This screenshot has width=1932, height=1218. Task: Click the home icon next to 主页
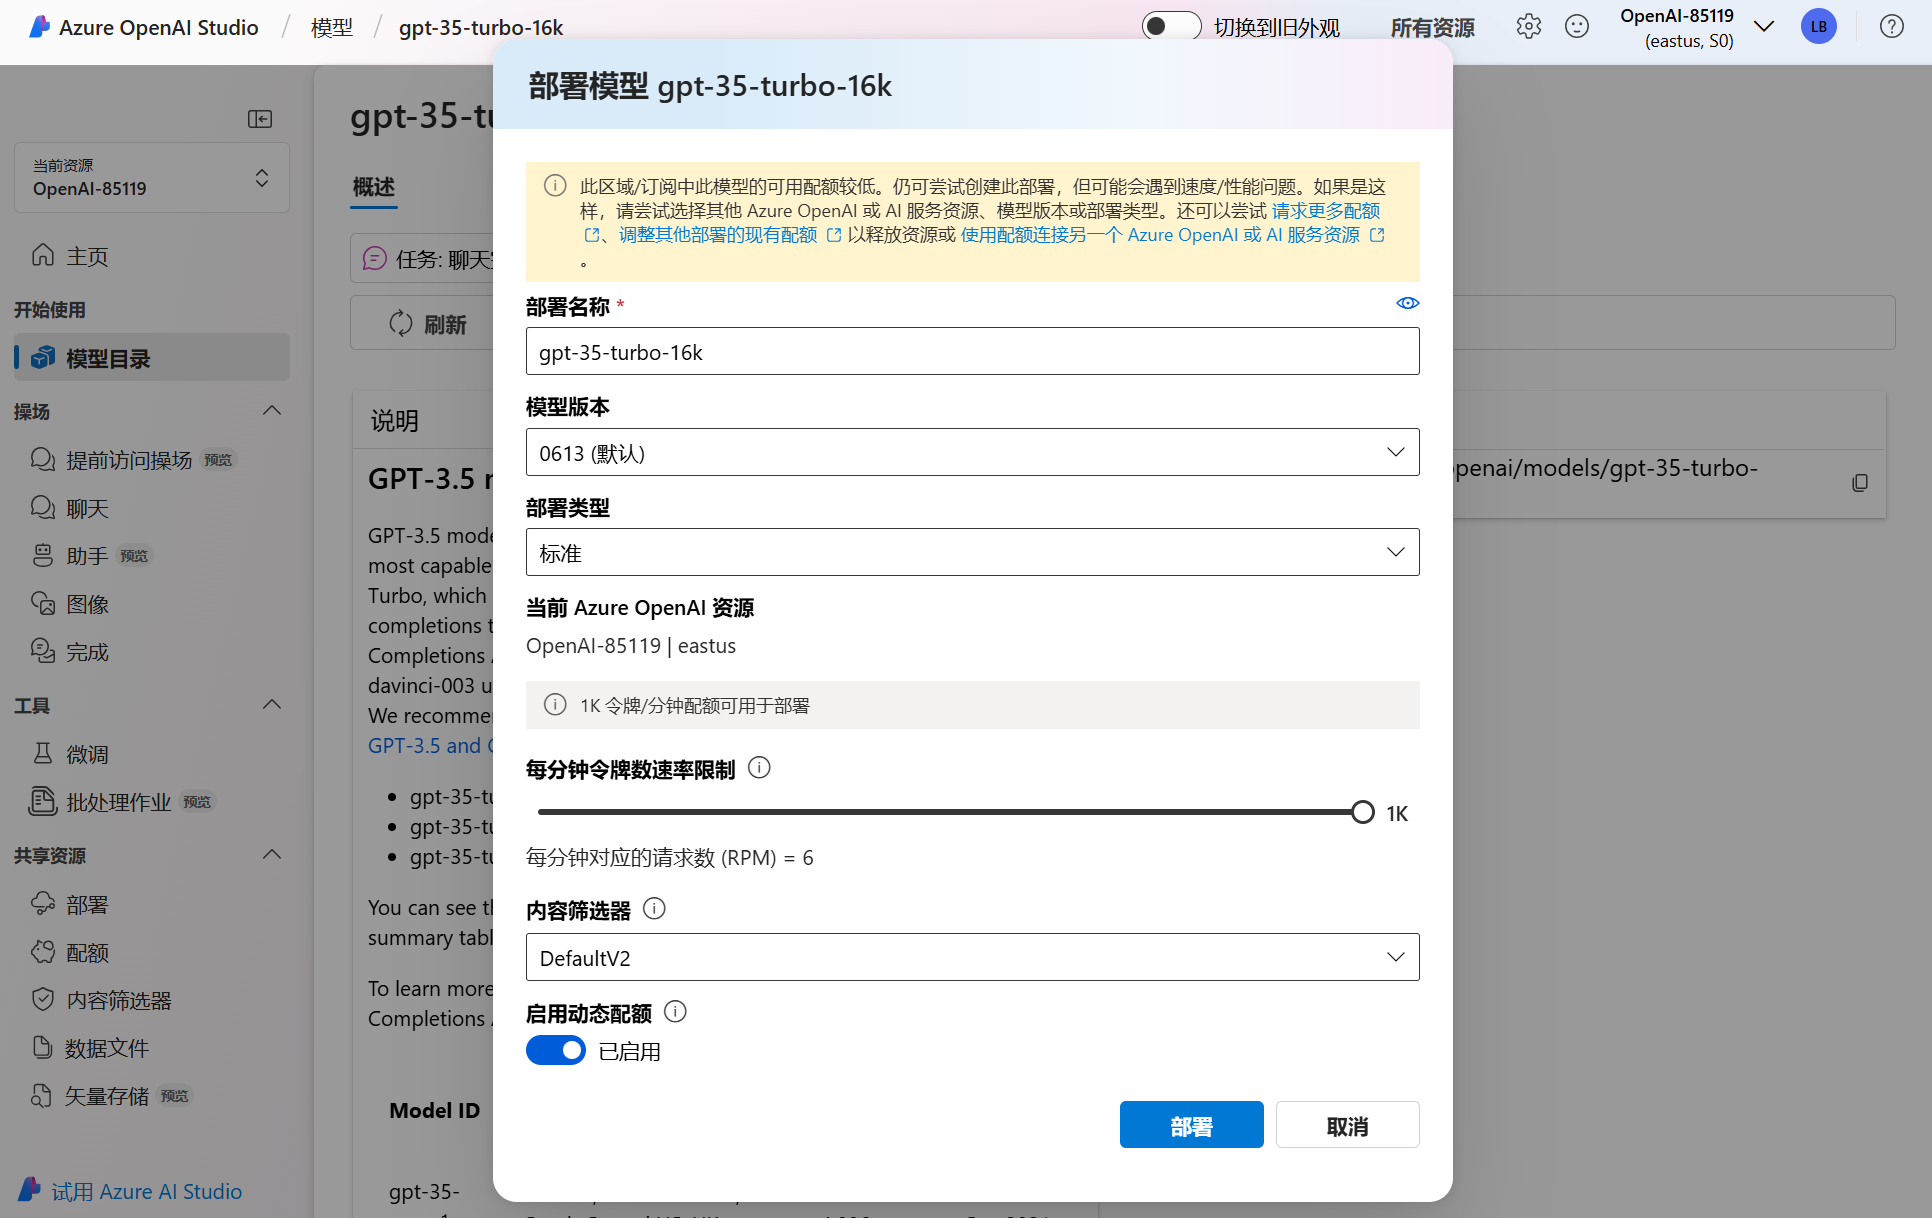43,256
